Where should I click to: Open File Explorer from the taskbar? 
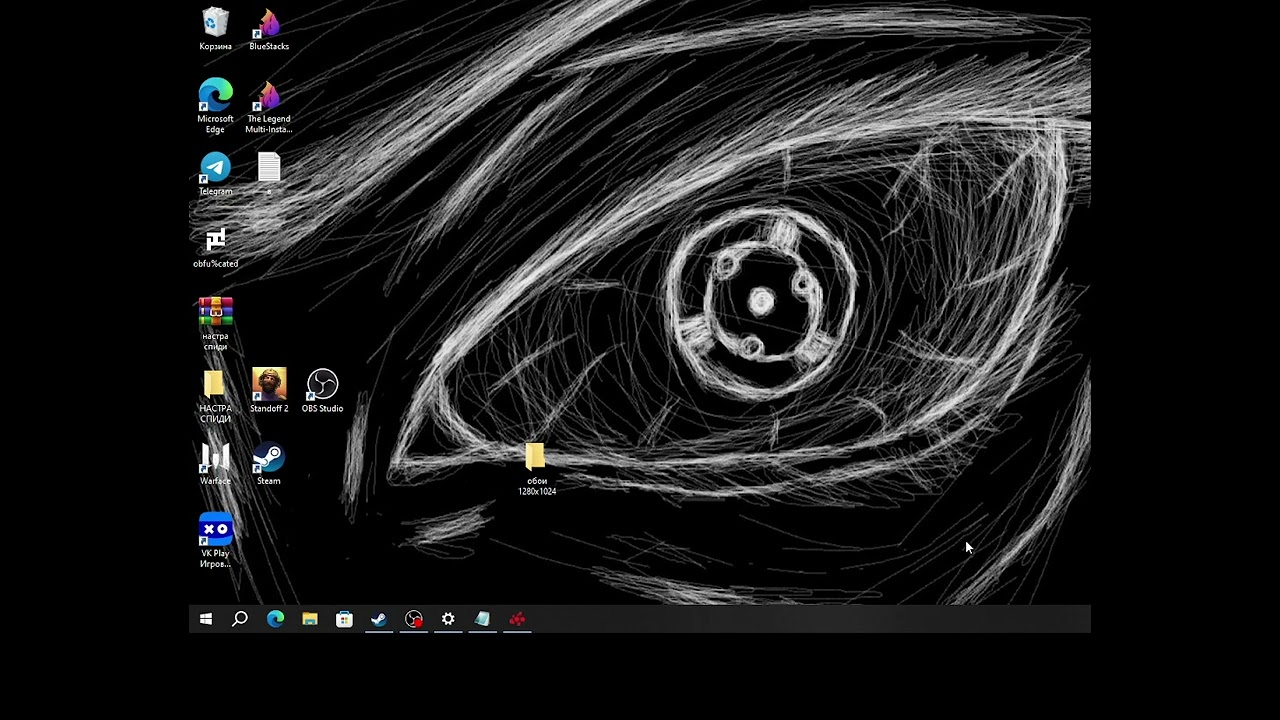(310, 619)
